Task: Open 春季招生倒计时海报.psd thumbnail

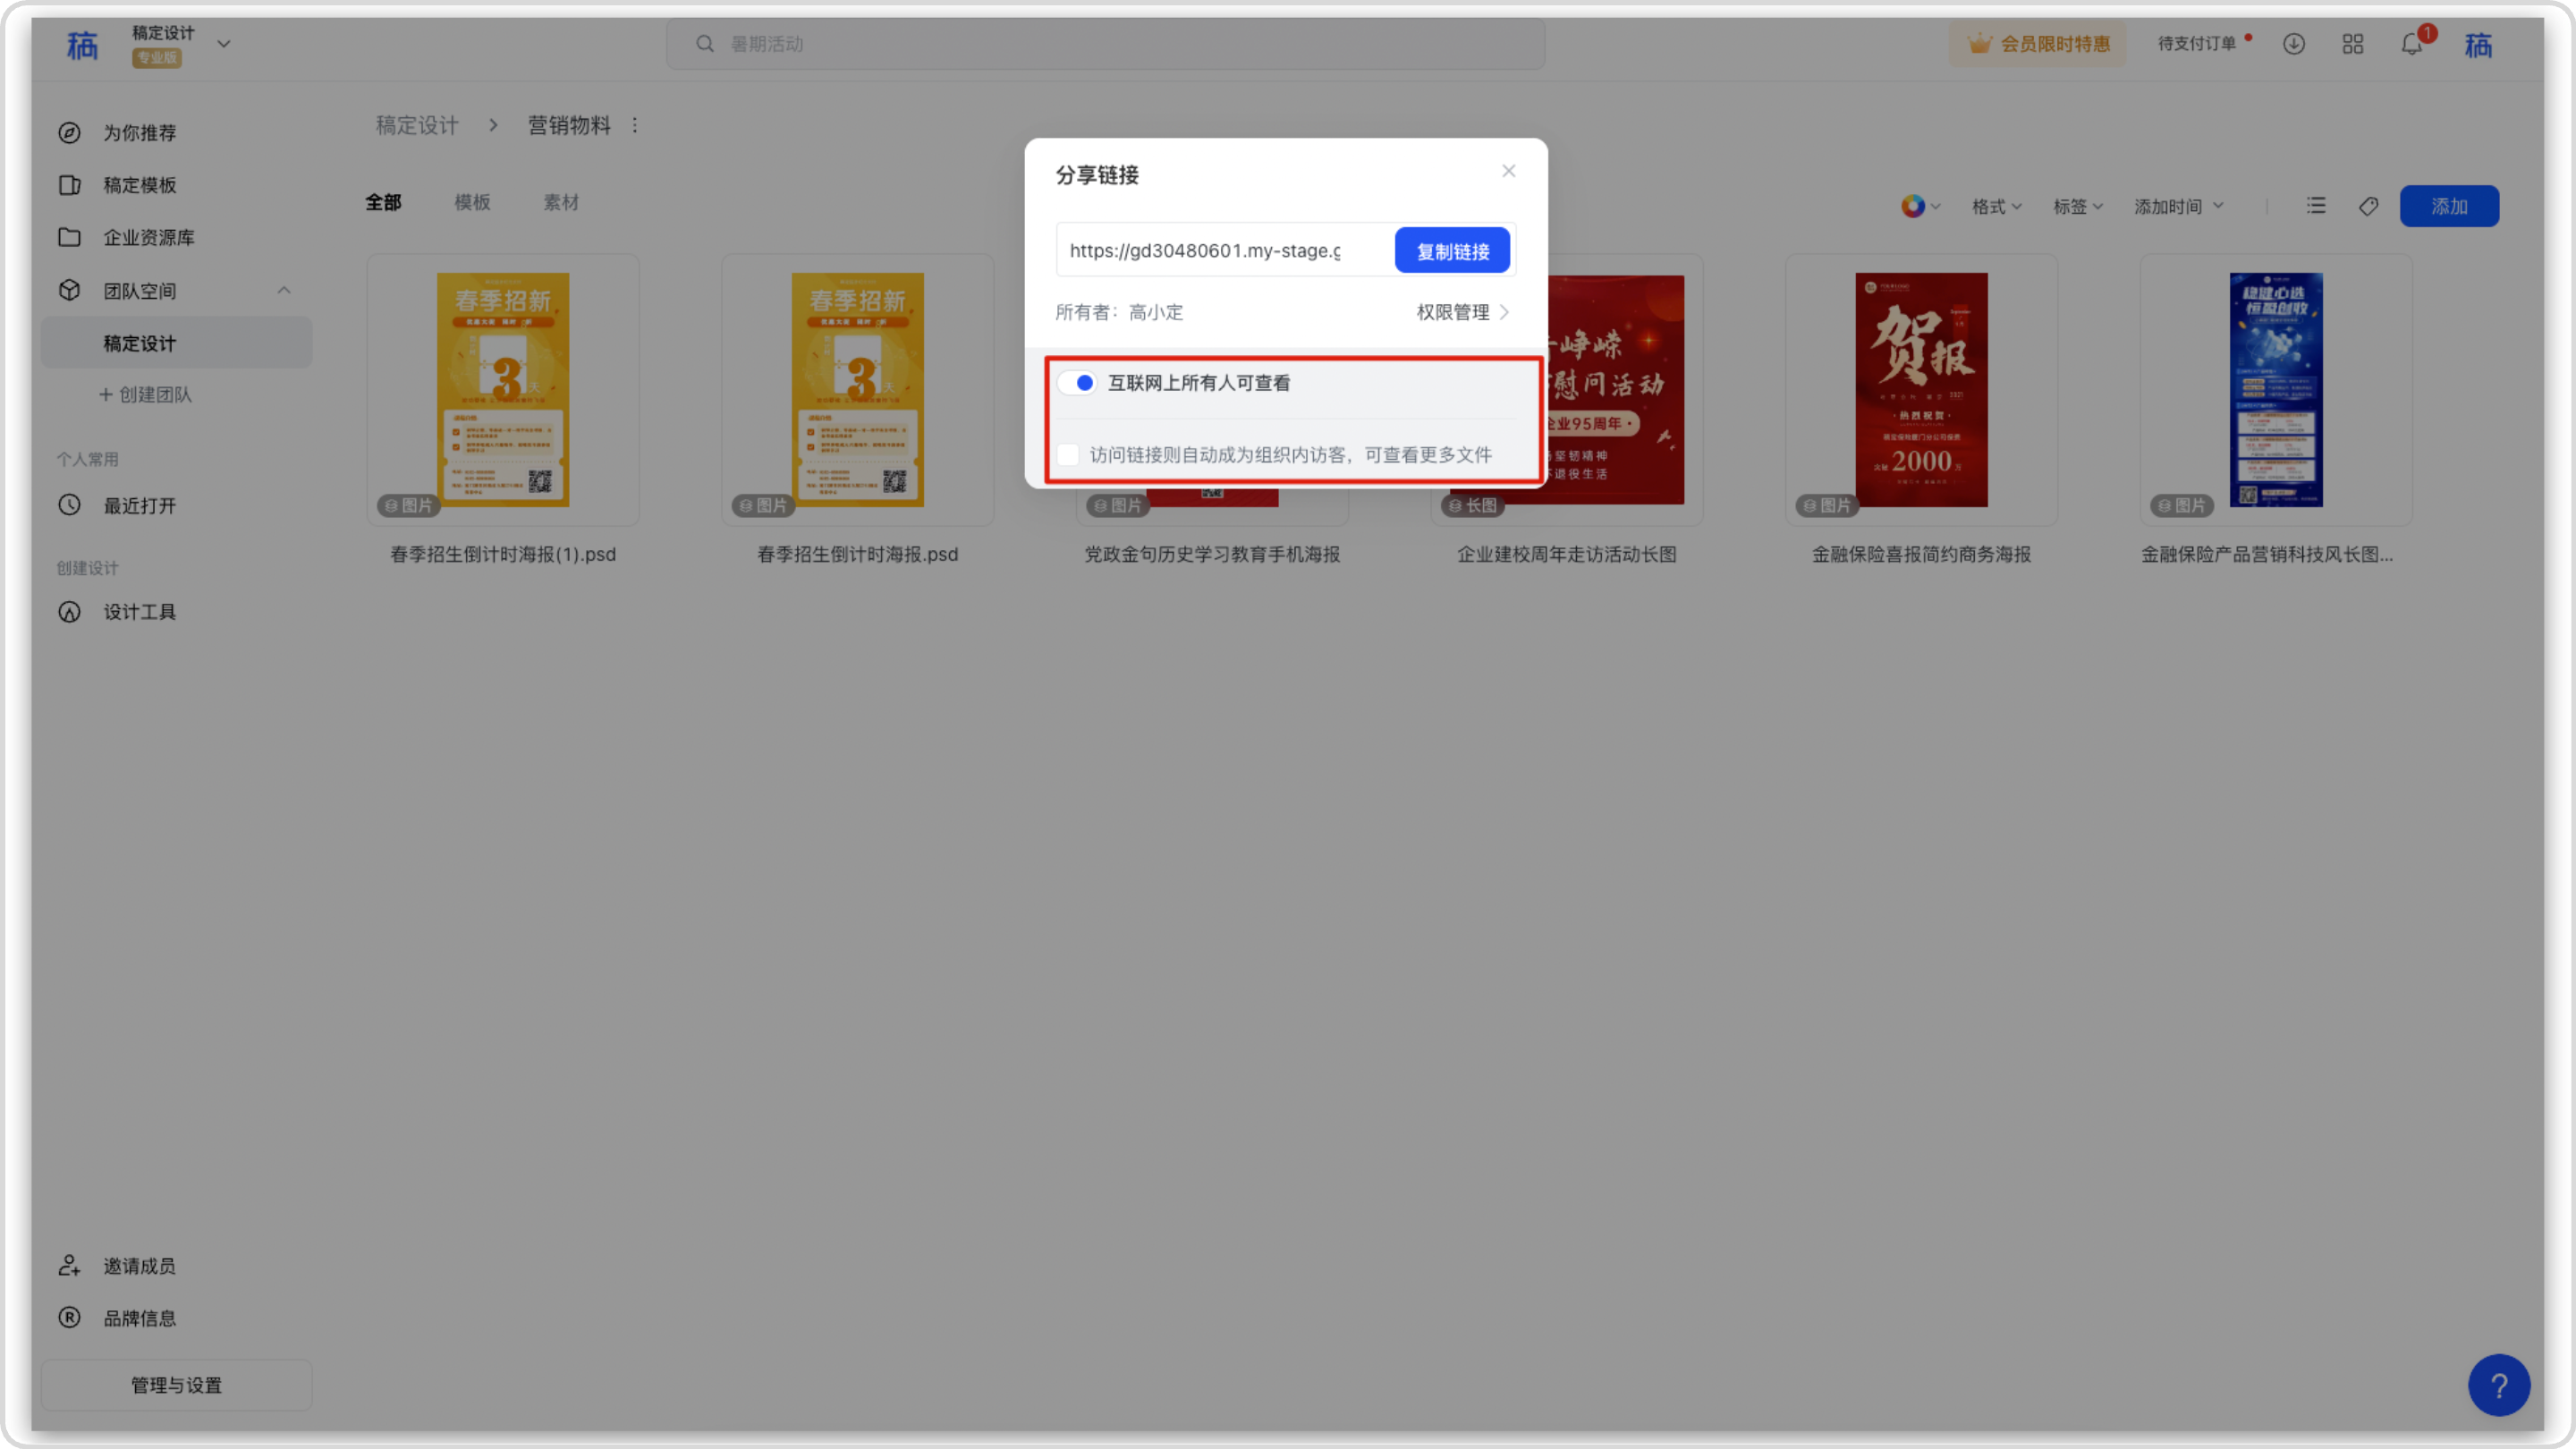Action: click(x=858, y=390)
